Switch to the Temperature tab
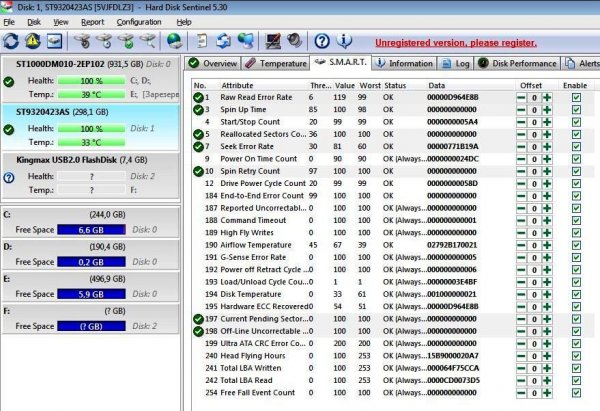This screenshot has width=600, height=411. coord(277,63)
